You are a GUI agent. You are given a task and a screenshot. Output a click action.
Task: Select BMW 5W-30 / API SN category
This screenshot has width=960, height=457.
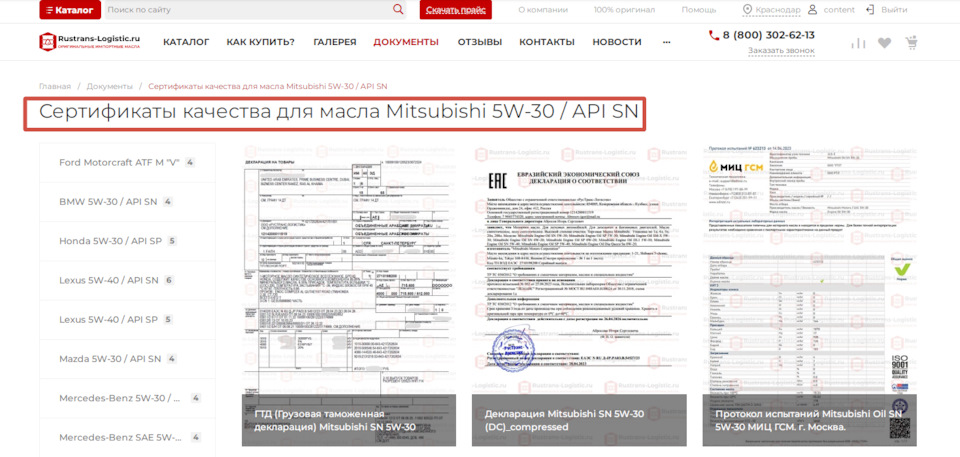click(x=127, y=202)
